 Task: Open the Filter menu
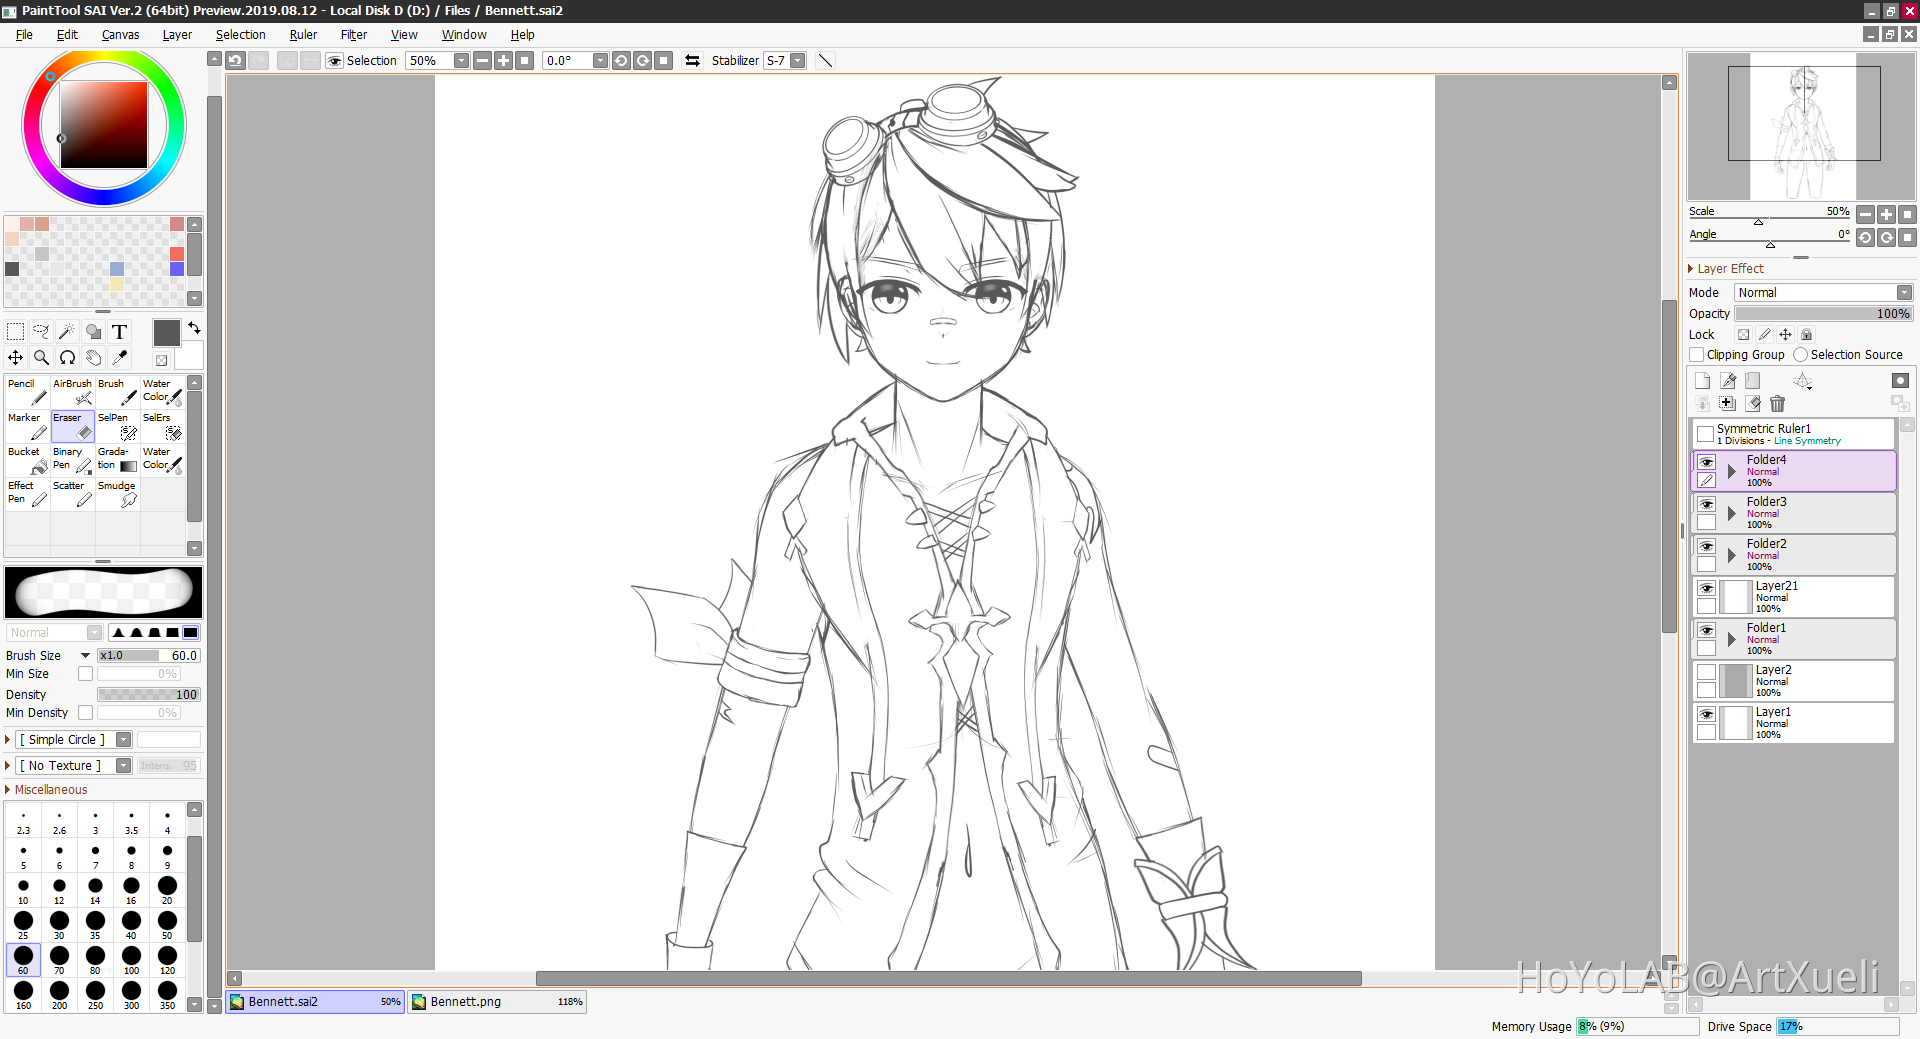354,35
